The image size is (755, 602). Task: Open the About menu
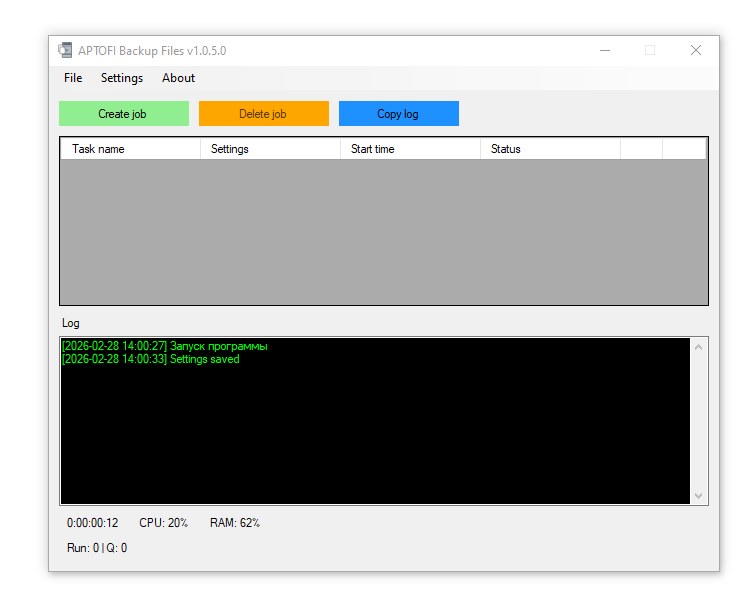pyautogui.click(x=178, y=78)
